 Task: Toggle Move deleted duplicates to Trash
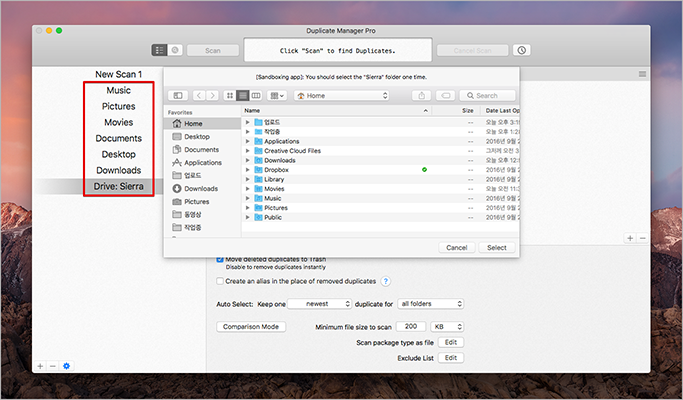(x=220, y=259)
